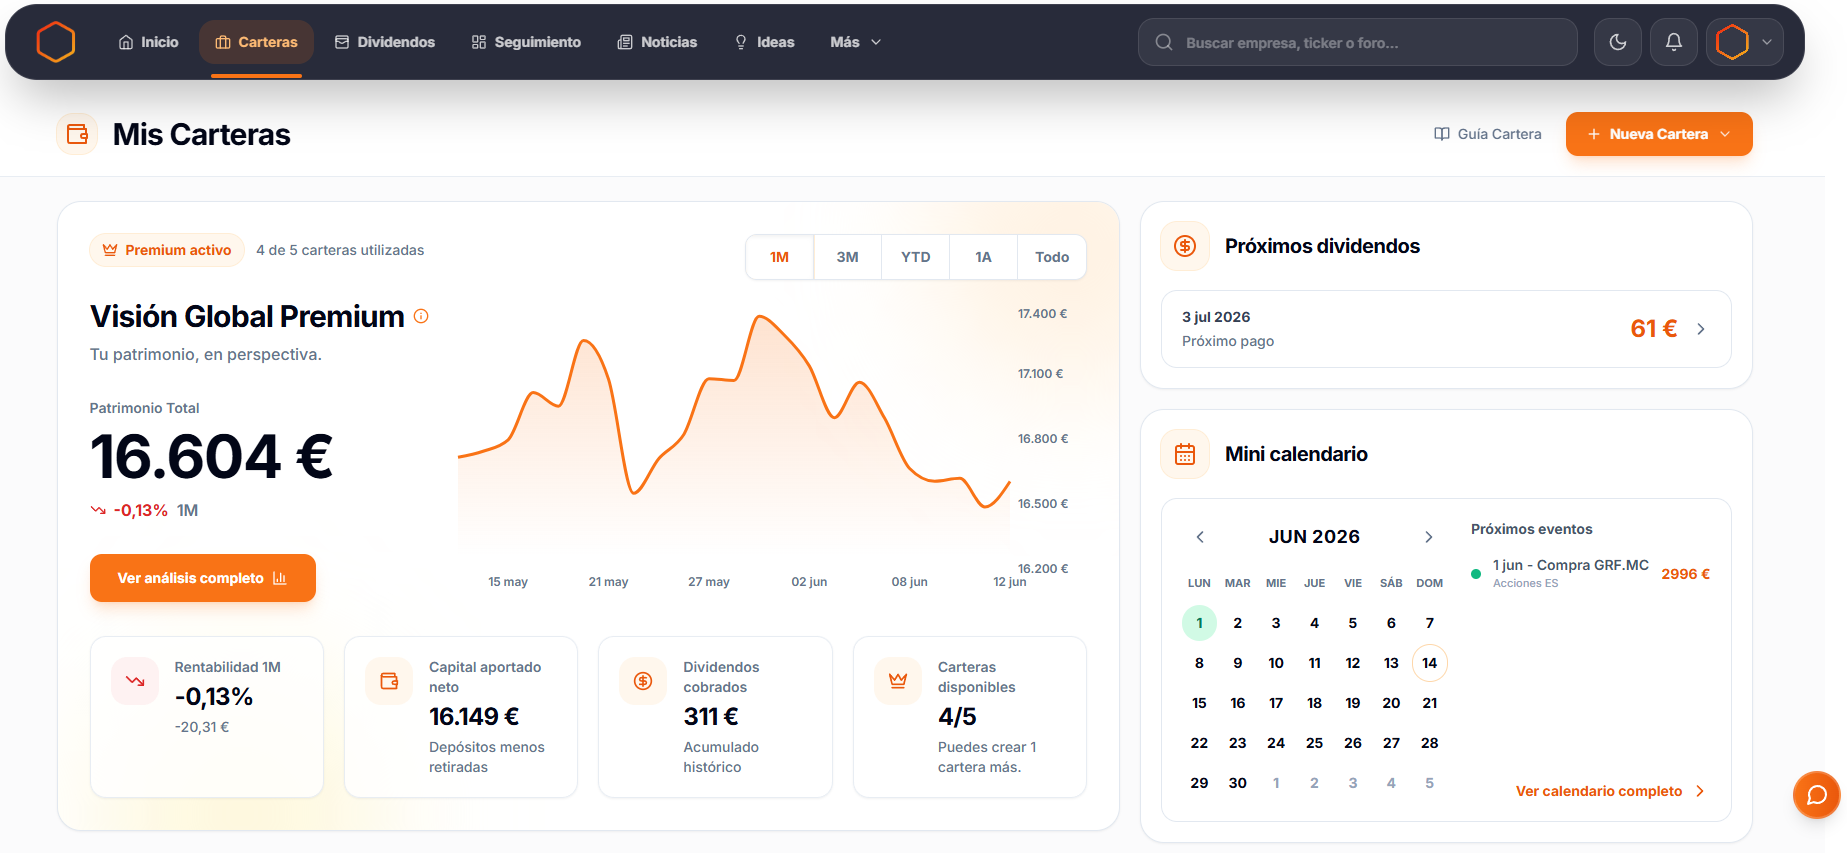This screenshot has height=853, width=1847.
Task: Click the search magnifier icon
Action: pos(1164,42)
